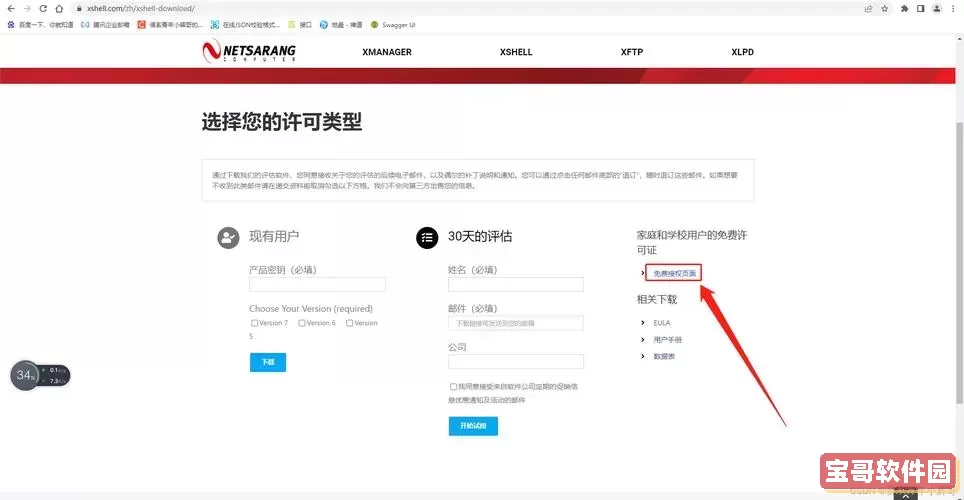Toggle the browser side panel icon

pyautogui.click(x=920, y=9)
